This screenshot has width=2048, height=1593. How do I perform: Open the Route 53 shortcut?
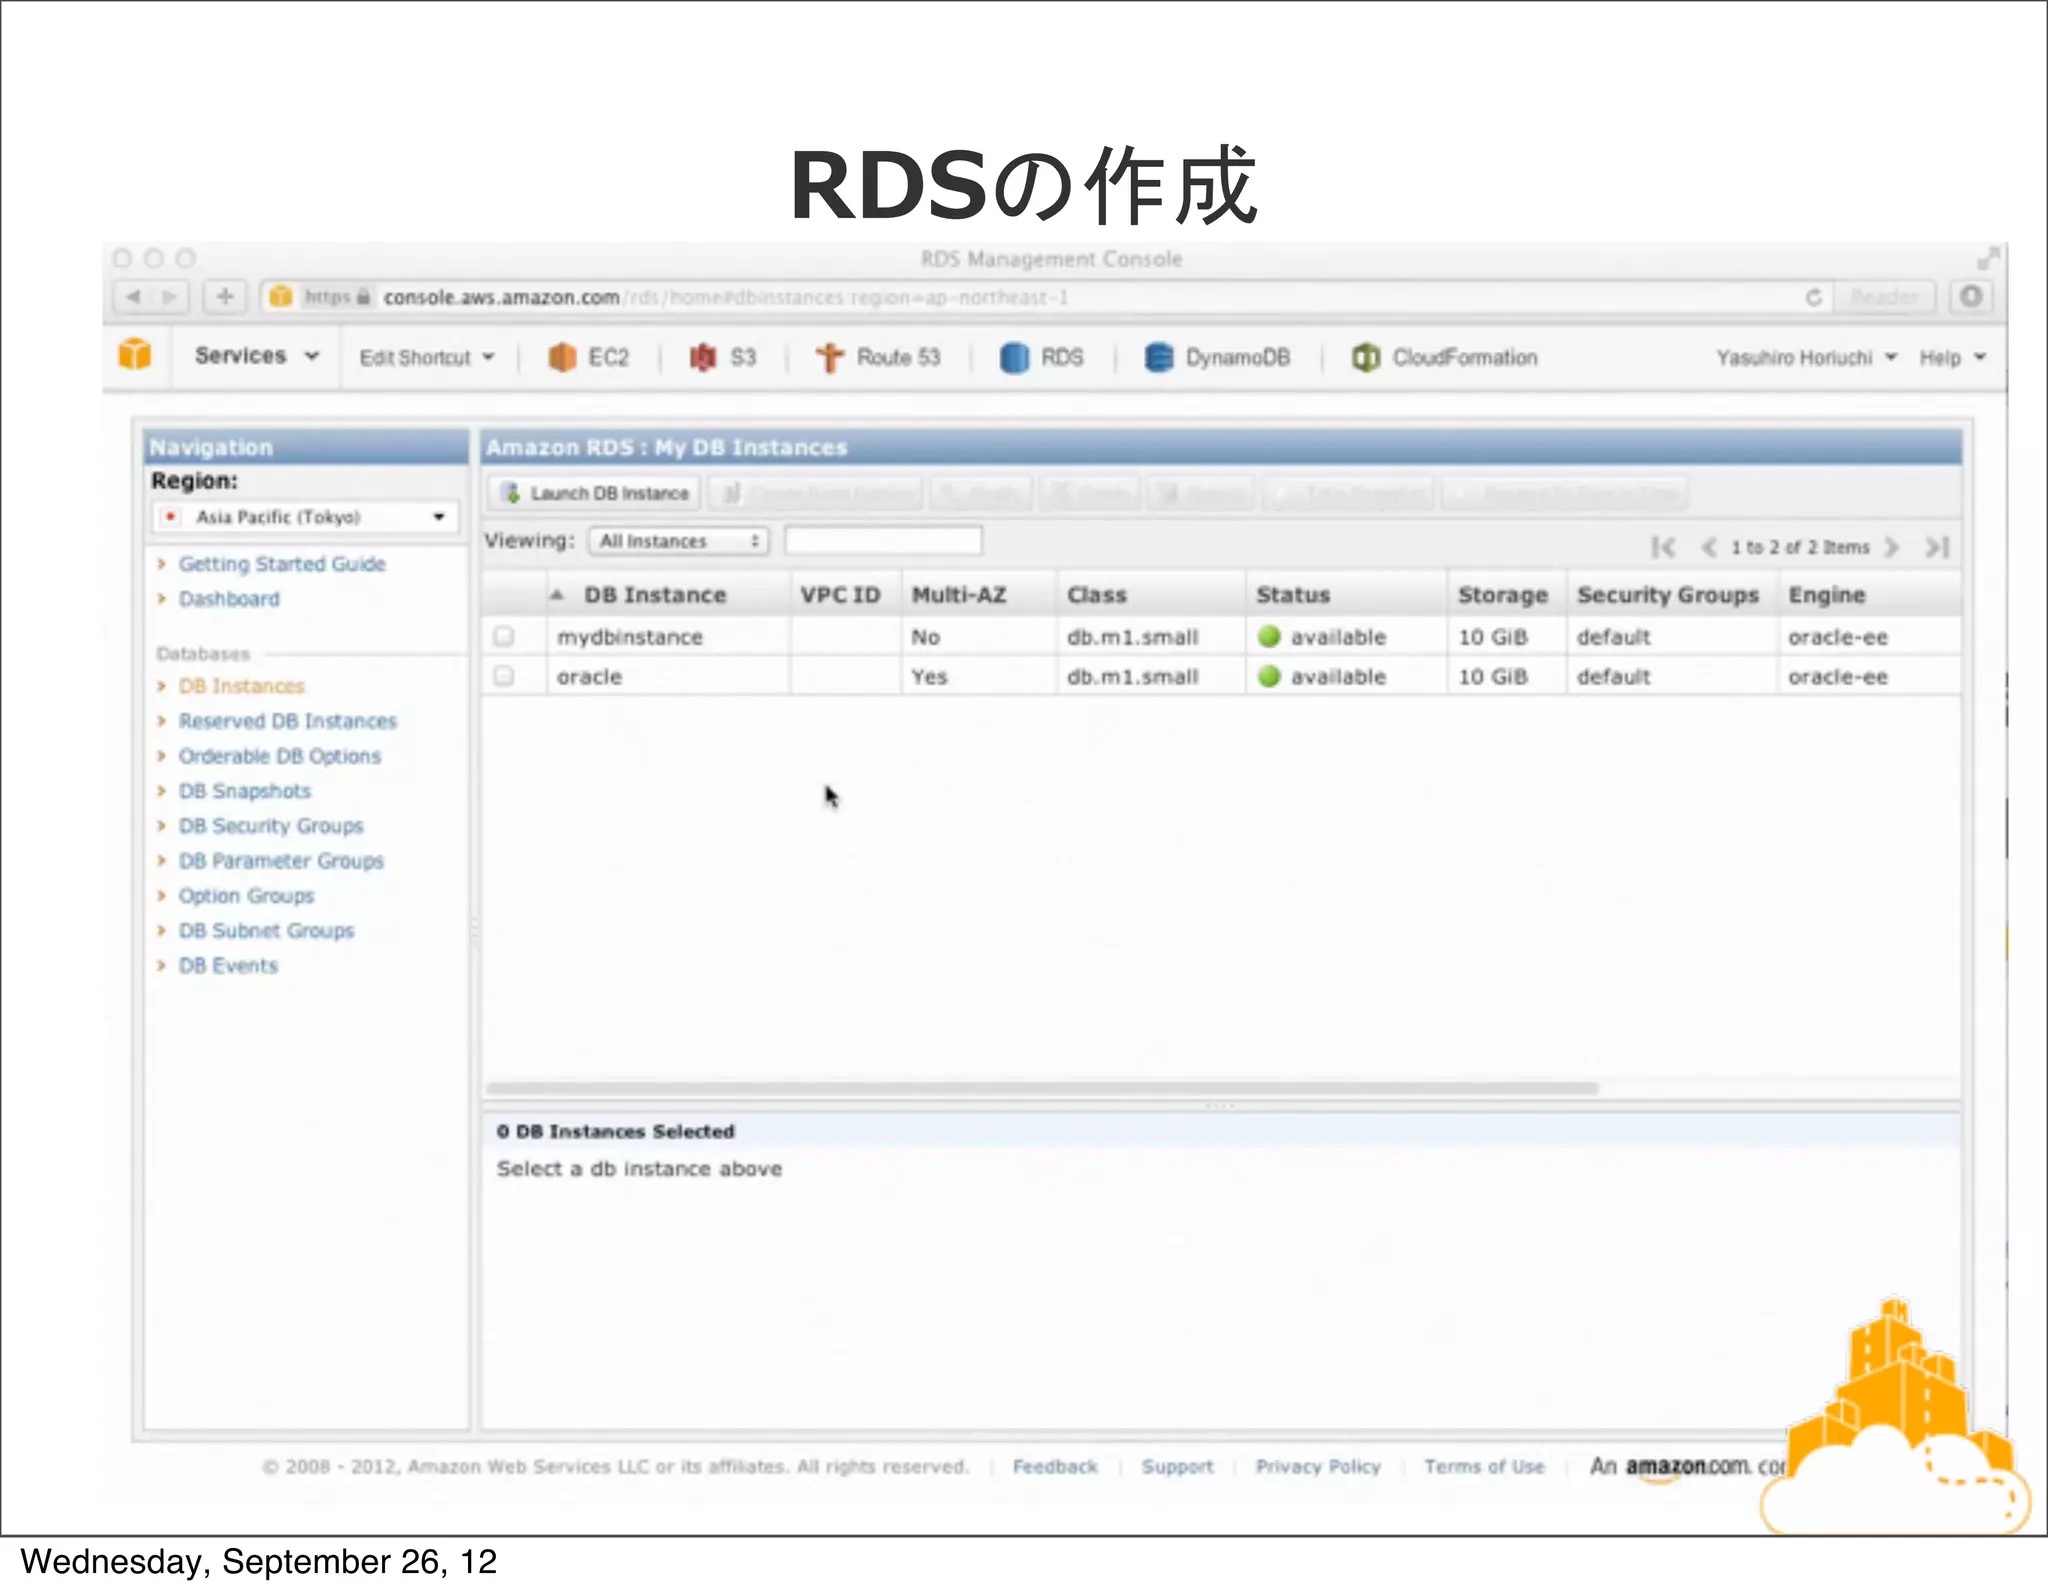coord(878,357)
